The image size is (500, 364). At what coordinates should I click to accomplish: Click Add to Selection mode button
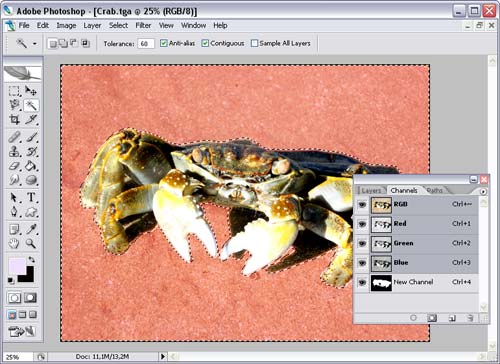(63, 44)
